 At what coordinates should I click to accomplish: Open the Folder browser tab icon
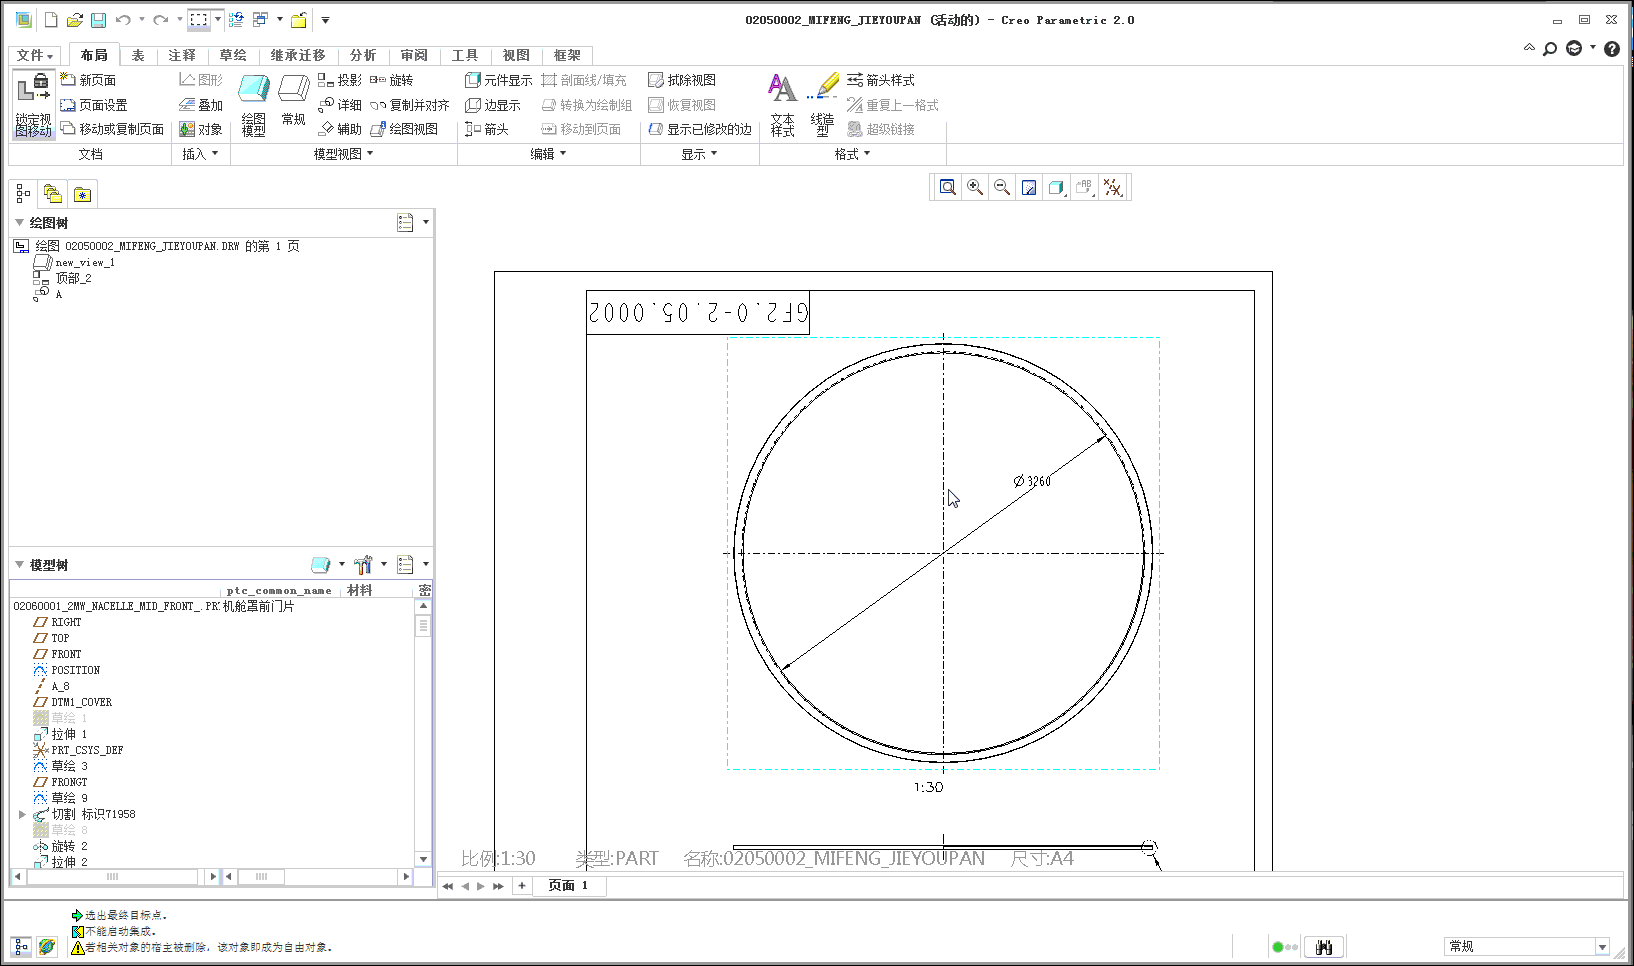pyautogui.click(x=52, y=194)
